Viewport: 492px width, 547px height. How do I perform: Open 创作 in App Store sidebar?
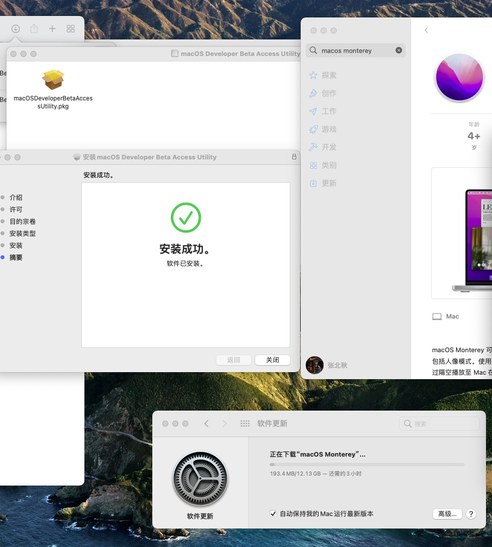tap(323, 93)
